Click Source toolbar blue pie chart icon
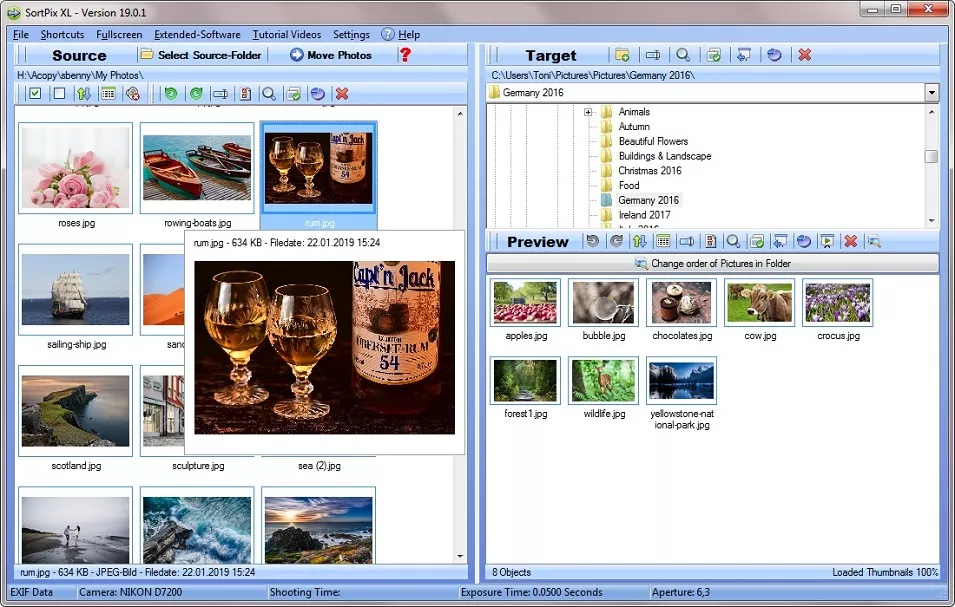Screen dimensions: 955x607 coord(318,94)
